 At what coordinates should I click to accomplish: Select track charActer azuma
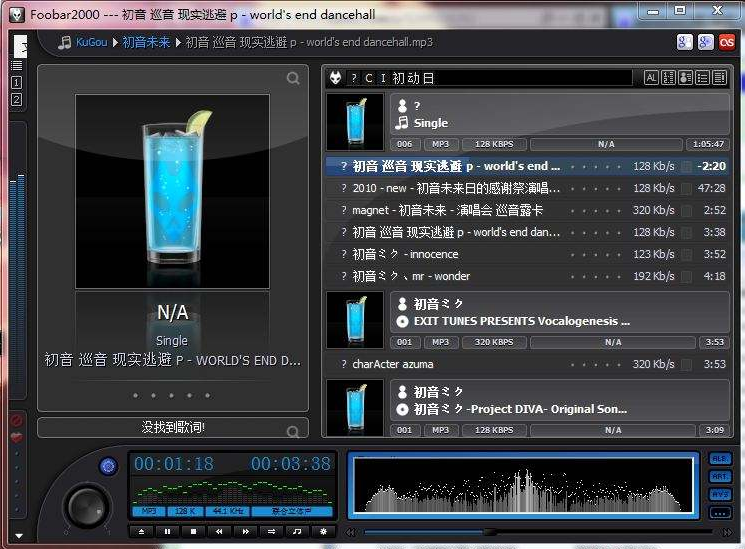pos(527,364)
